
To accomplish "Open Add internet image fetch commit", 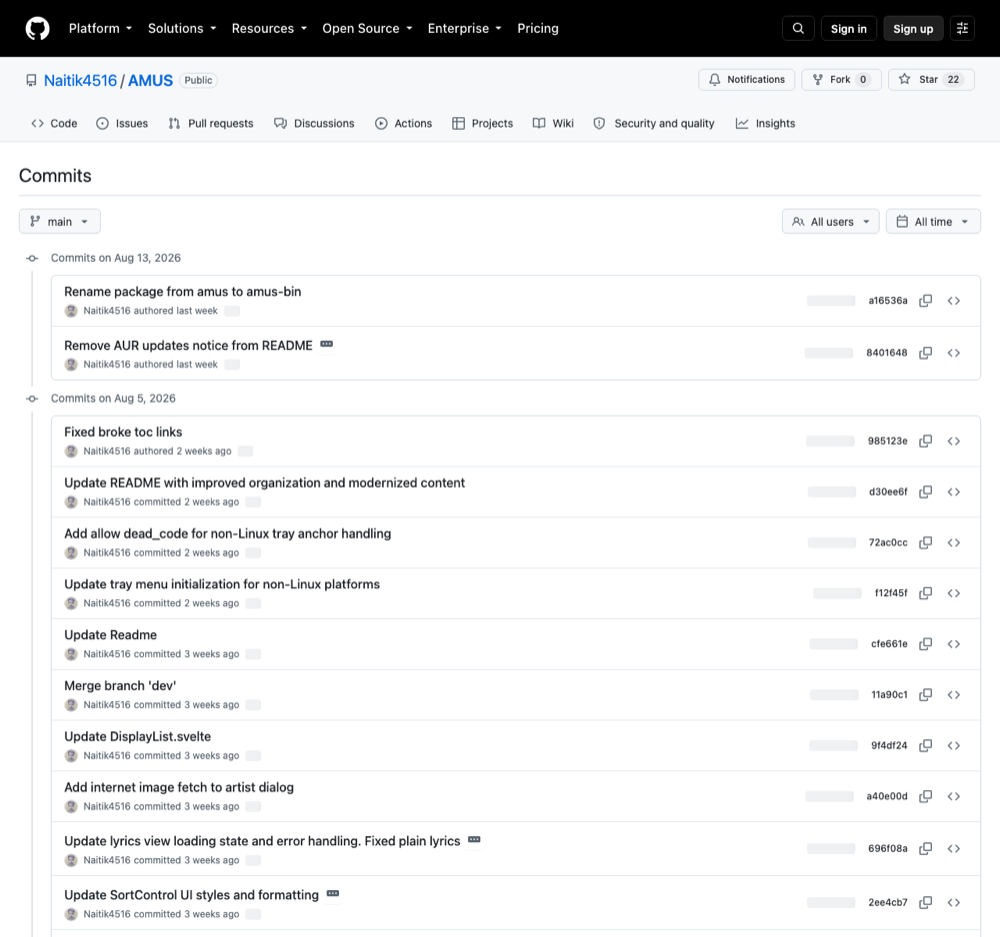I will click(179, 787).
